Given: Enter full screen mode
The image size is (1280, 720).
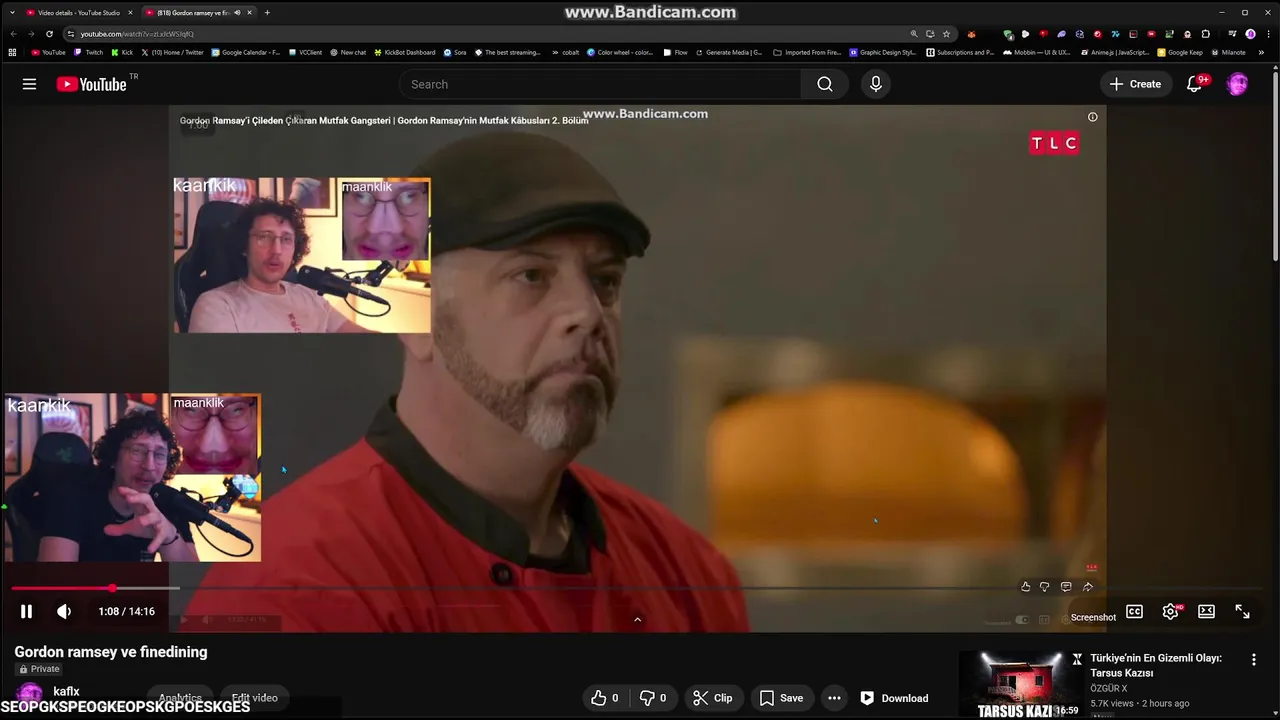Looking at the screenshot, I should [x=1242, y=611].
